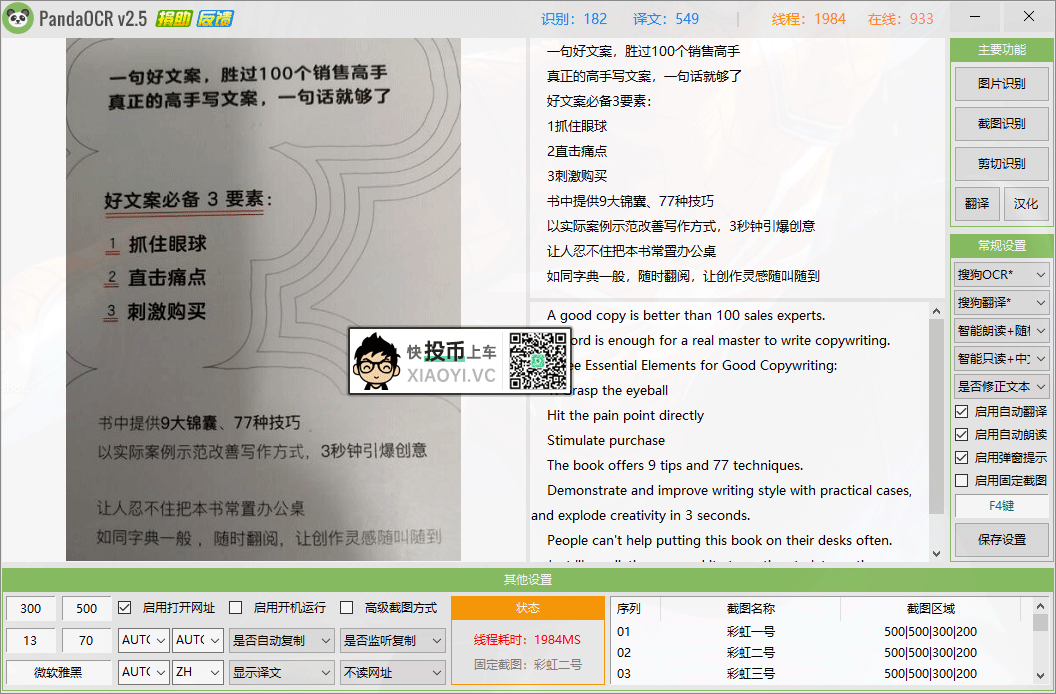Toggle 启用自动翻译 checkbox

(x=962, y=412)
